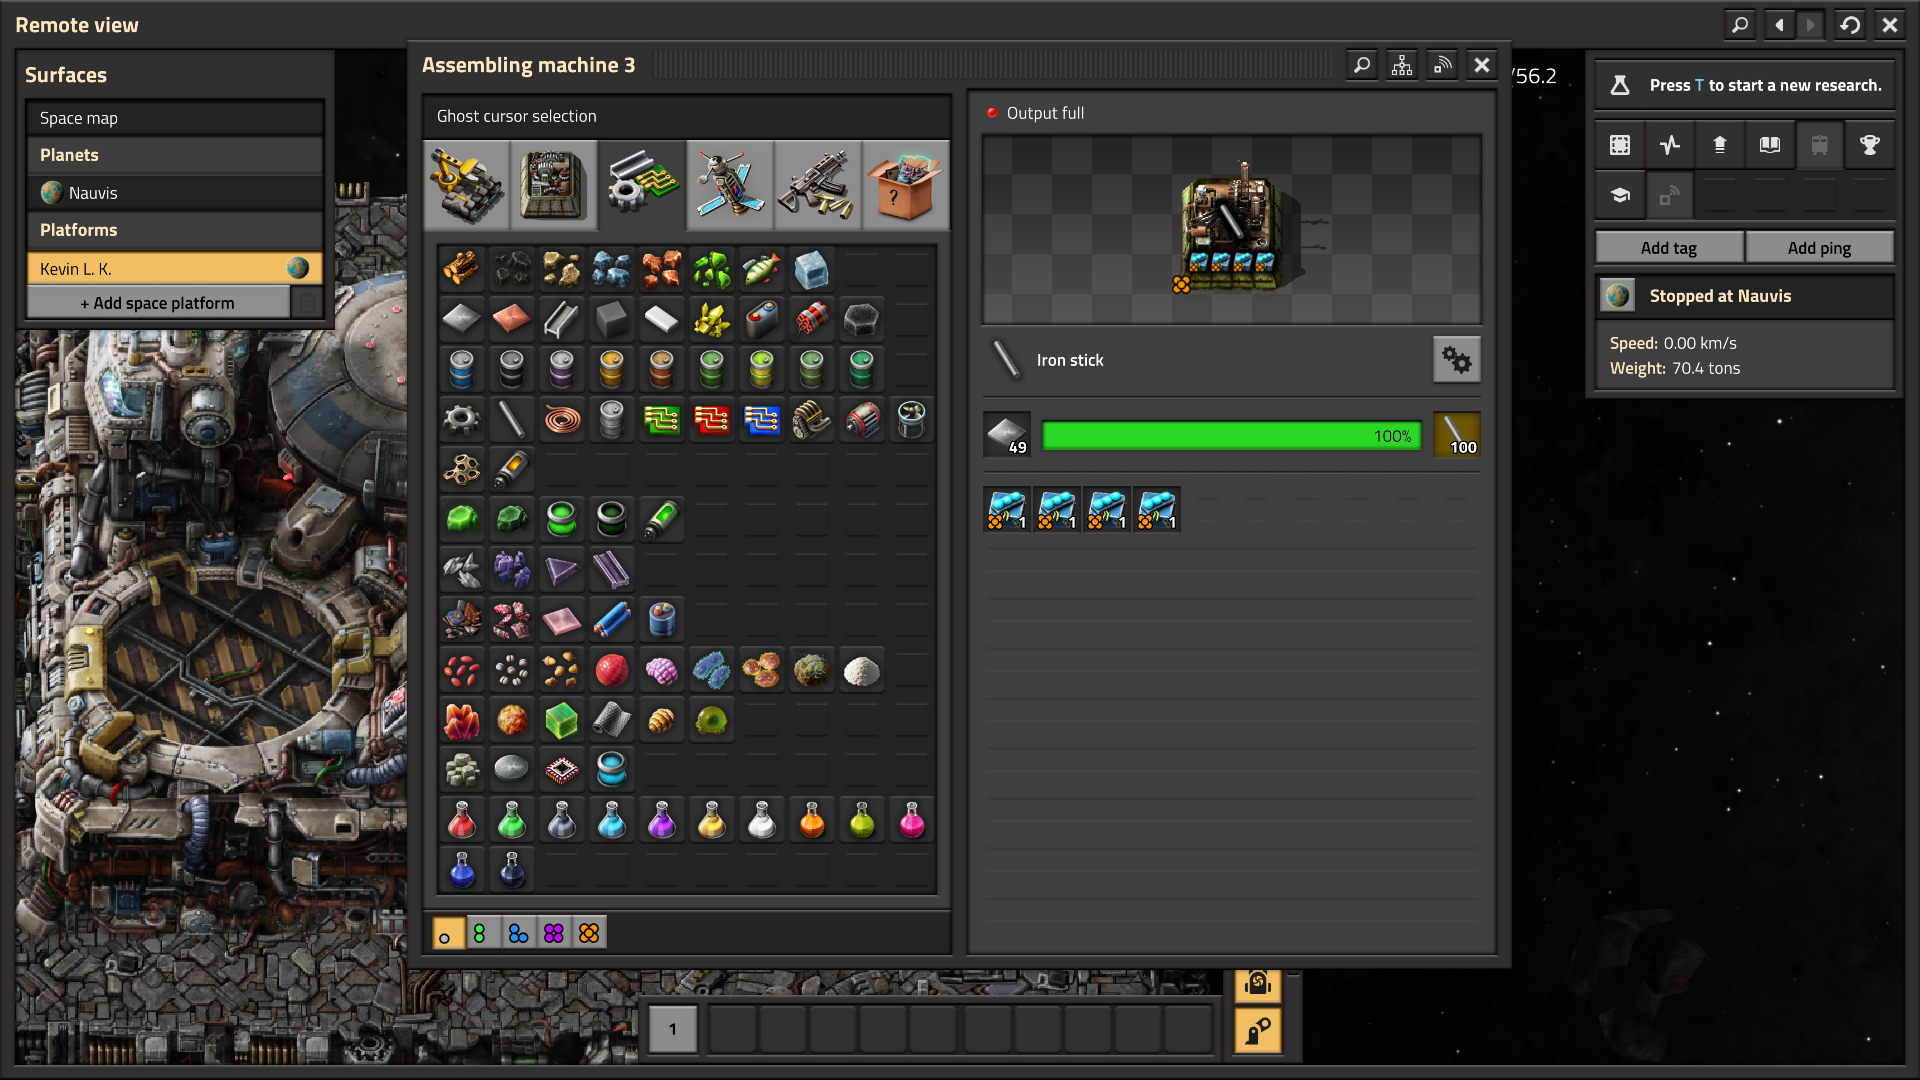Search in the Remote view toolbar

1740,25
